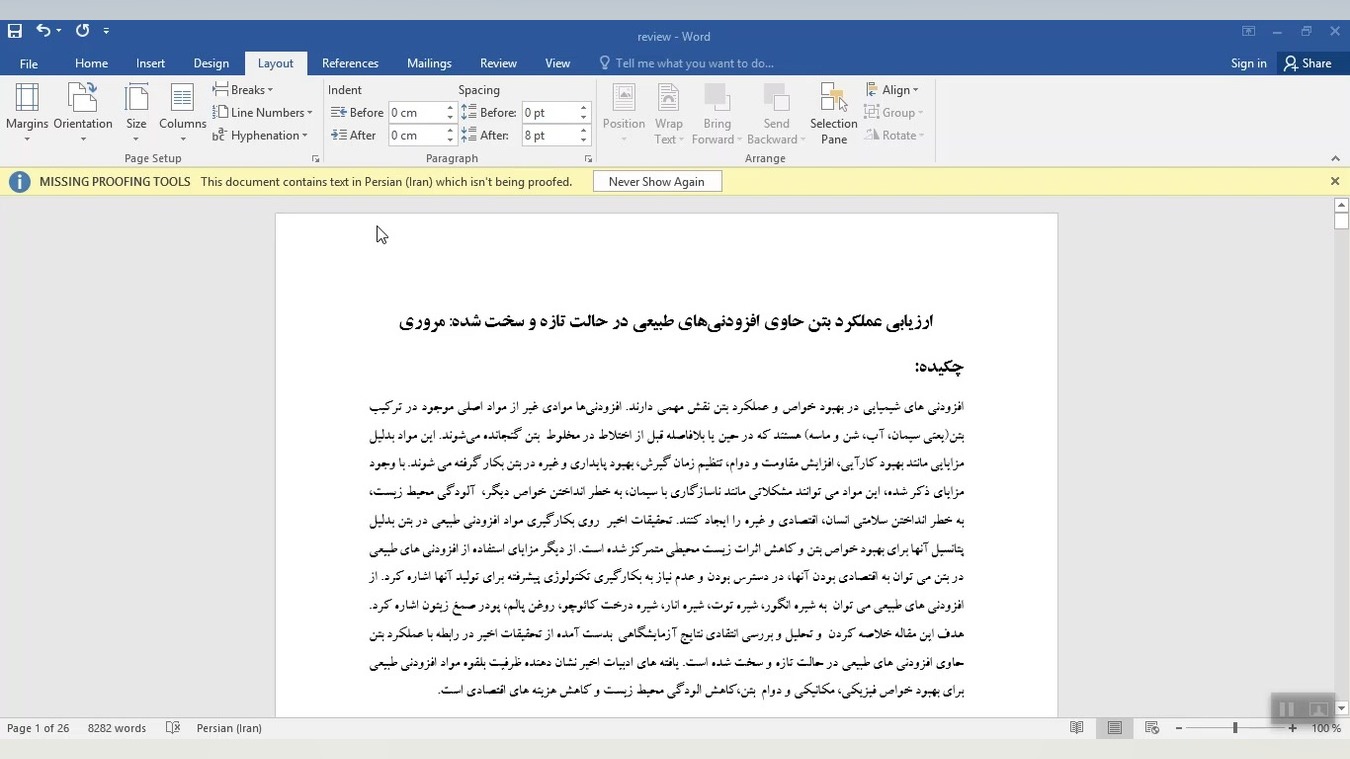Image resolution: width=1350 pixels, height=759 pixels.
Task: Open the page Size gallery
Action: 136,113
